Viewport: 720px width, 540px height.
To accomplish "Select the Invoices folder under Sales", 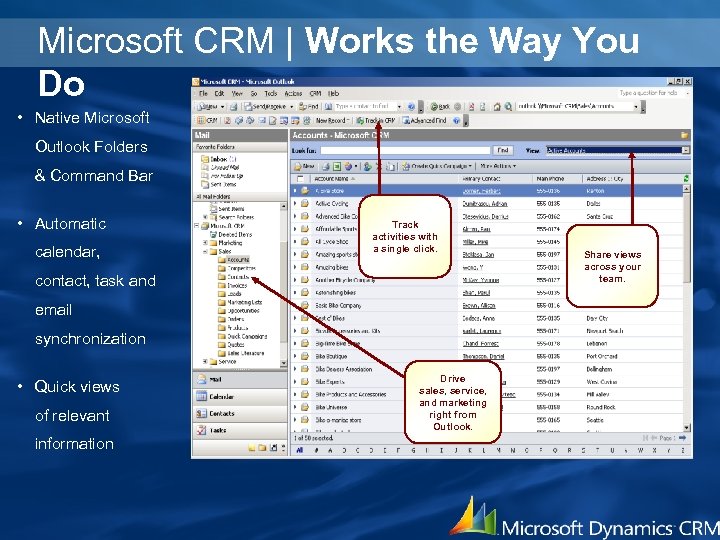I will [x=232, y=285].
